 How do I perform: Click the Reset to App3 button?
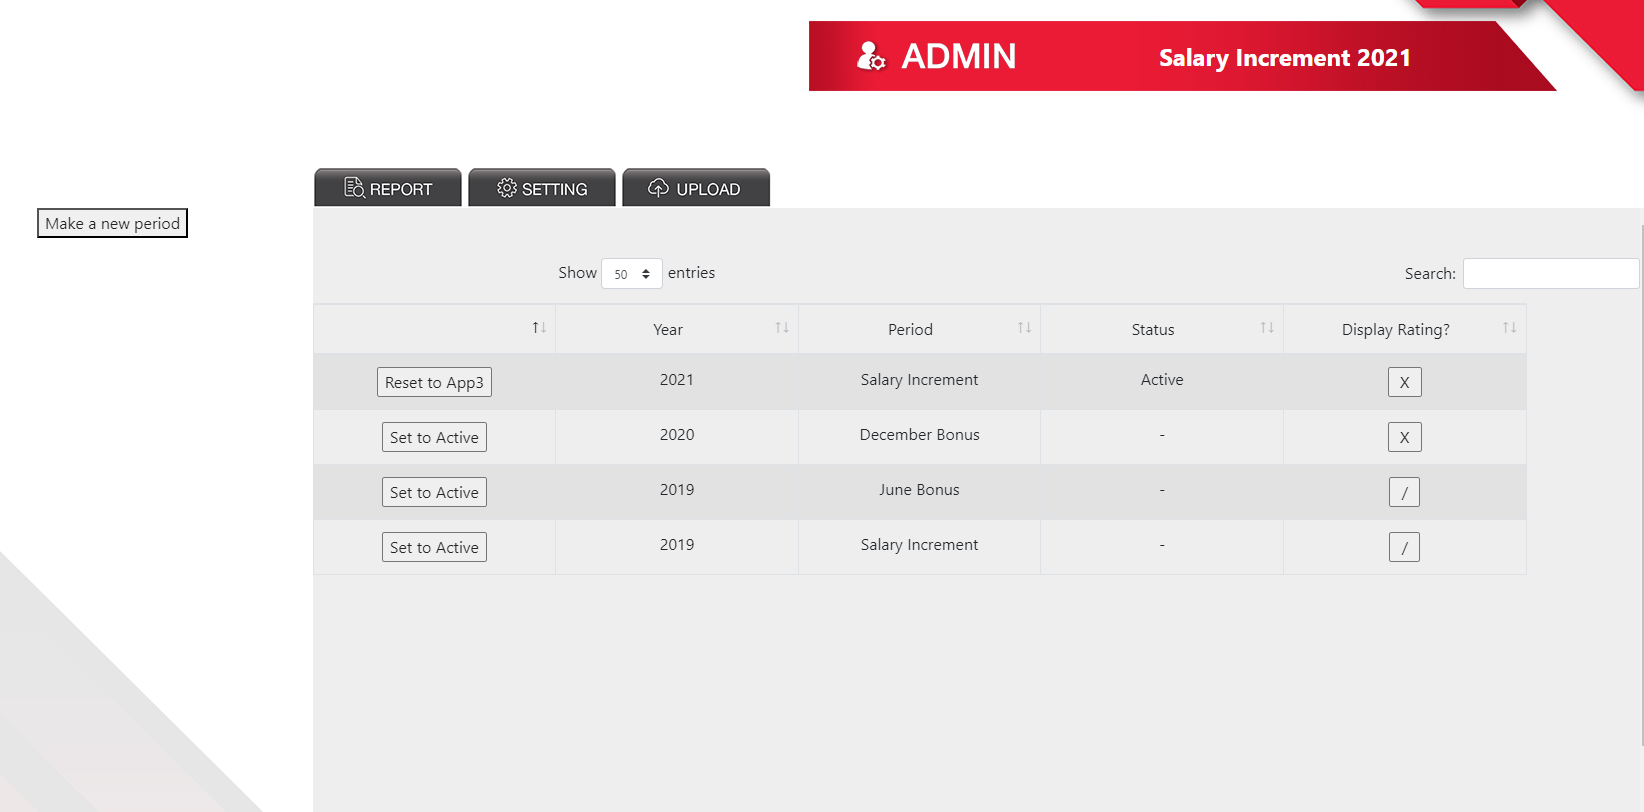434,382
